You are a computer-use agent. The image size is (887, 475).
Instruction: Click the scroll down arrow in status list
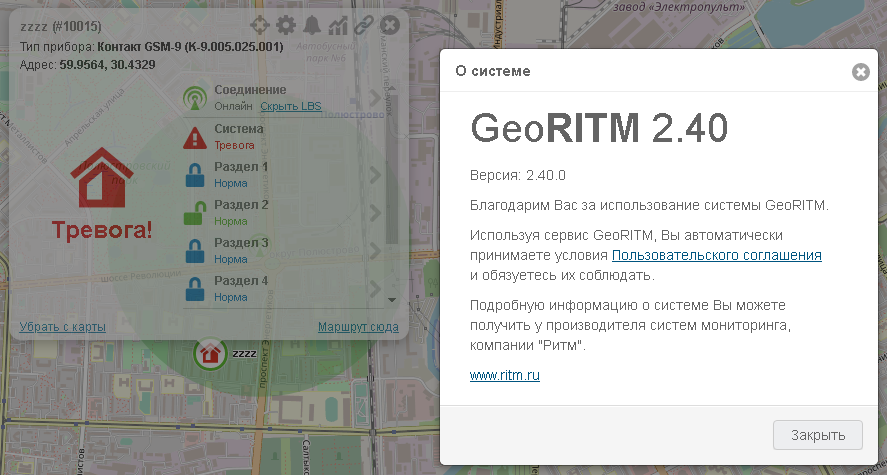point(392,300)
